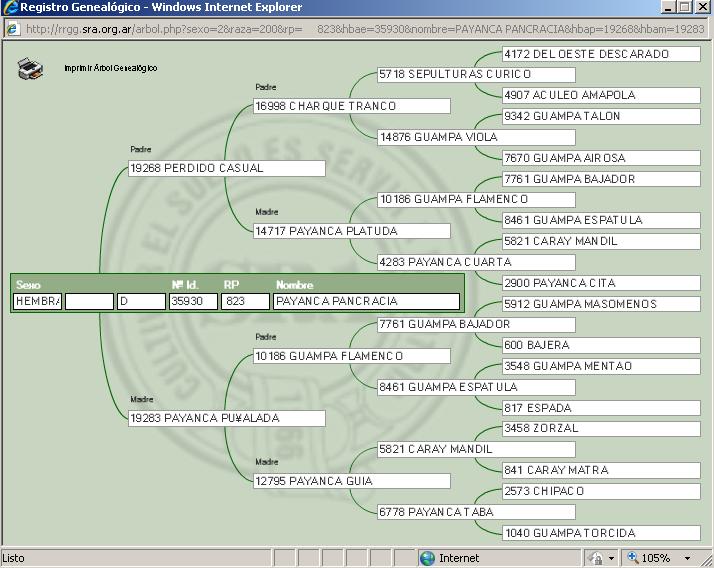The width and height of the screenshot is (714, 568).
Task: Click the Internet Explorer logo in title bar
Action: (x=10, y=8)
